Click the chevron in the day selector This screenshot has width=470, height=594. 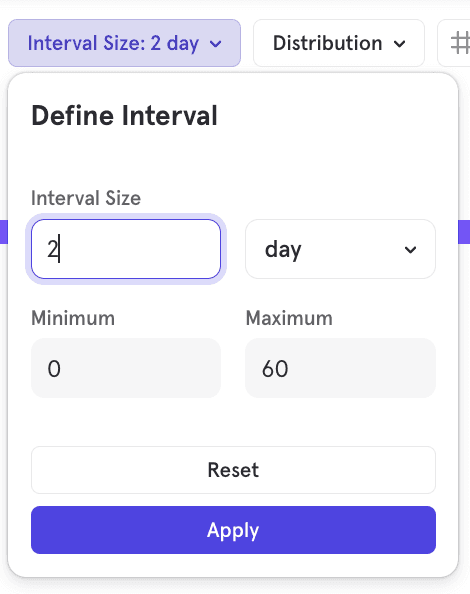410,250
